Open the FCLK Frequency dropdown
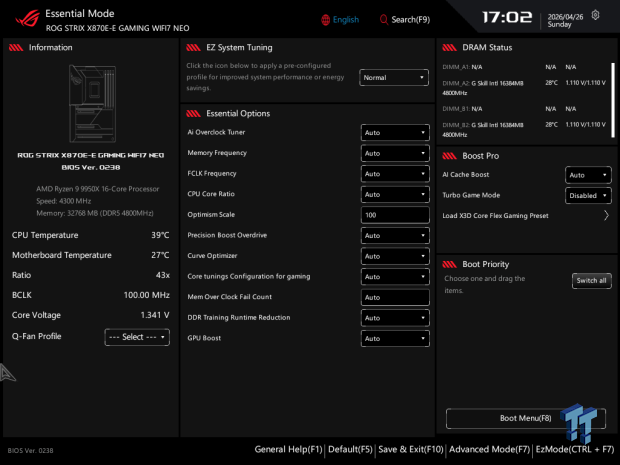Viewport: 620px width, 465px height. tap(395, 174)
